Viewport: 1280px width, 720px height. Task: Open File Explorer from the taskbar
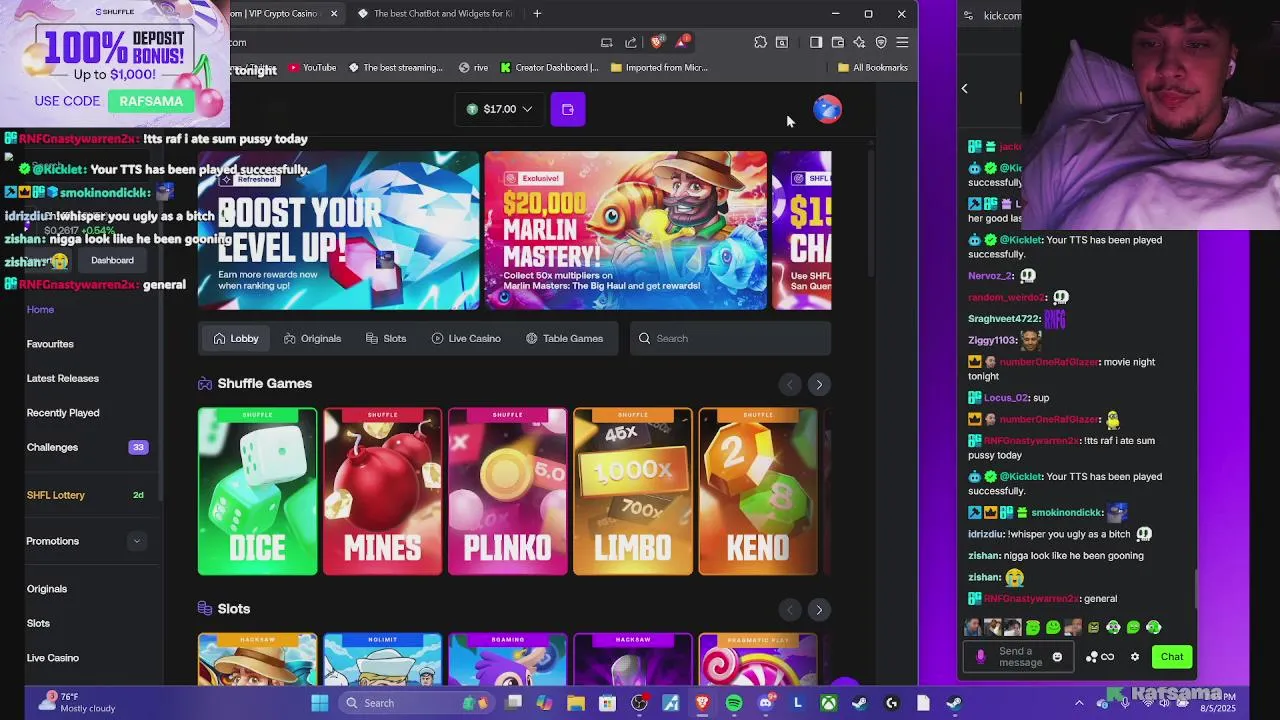pyautogui.click(x=576, y=703)
